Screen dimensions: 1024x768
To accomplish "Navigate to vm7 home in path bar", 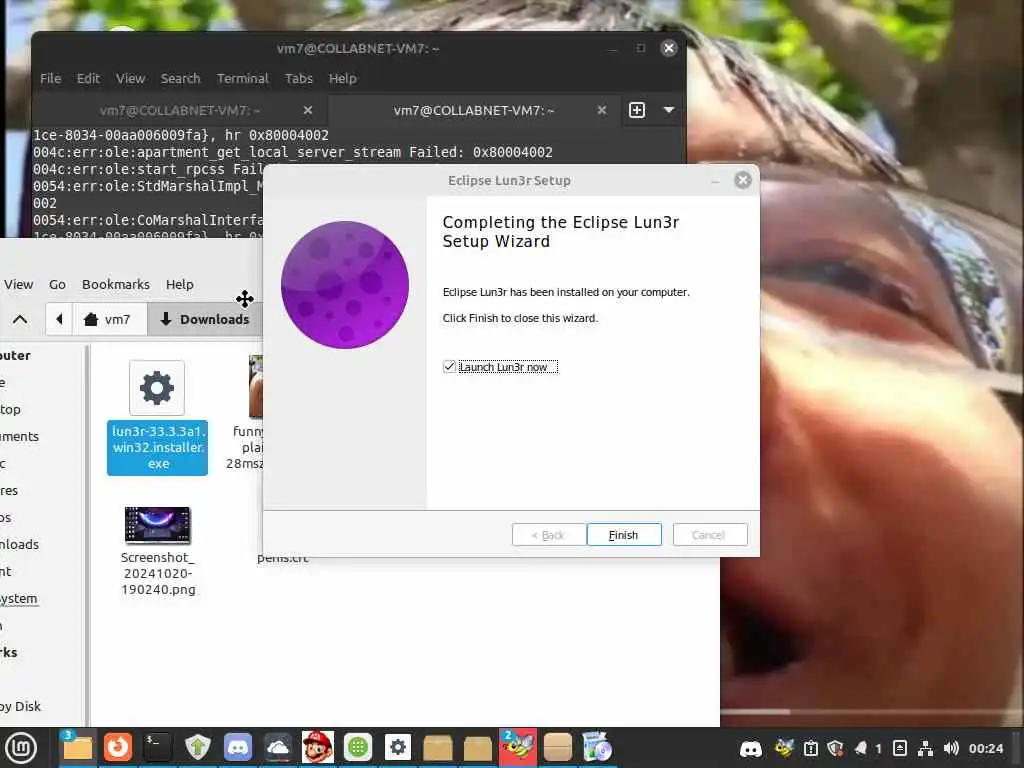I will point(109,319).
